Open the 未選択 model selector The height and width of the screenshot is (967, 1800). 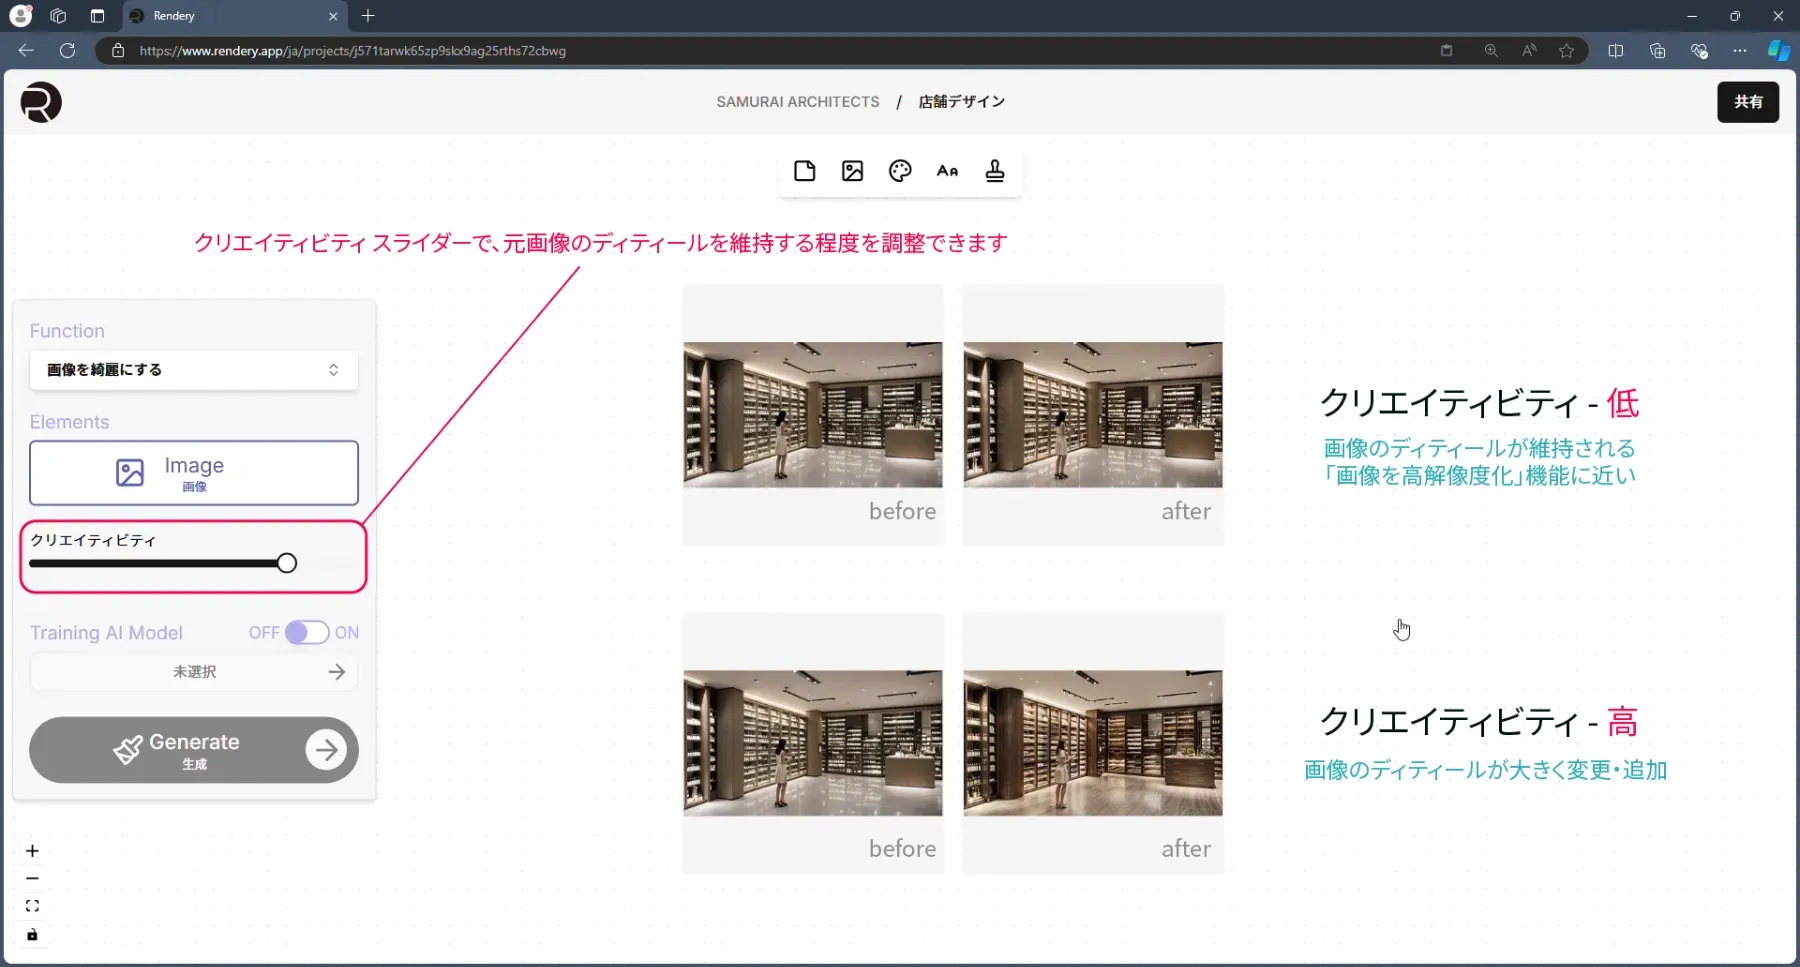coord(193,671)
